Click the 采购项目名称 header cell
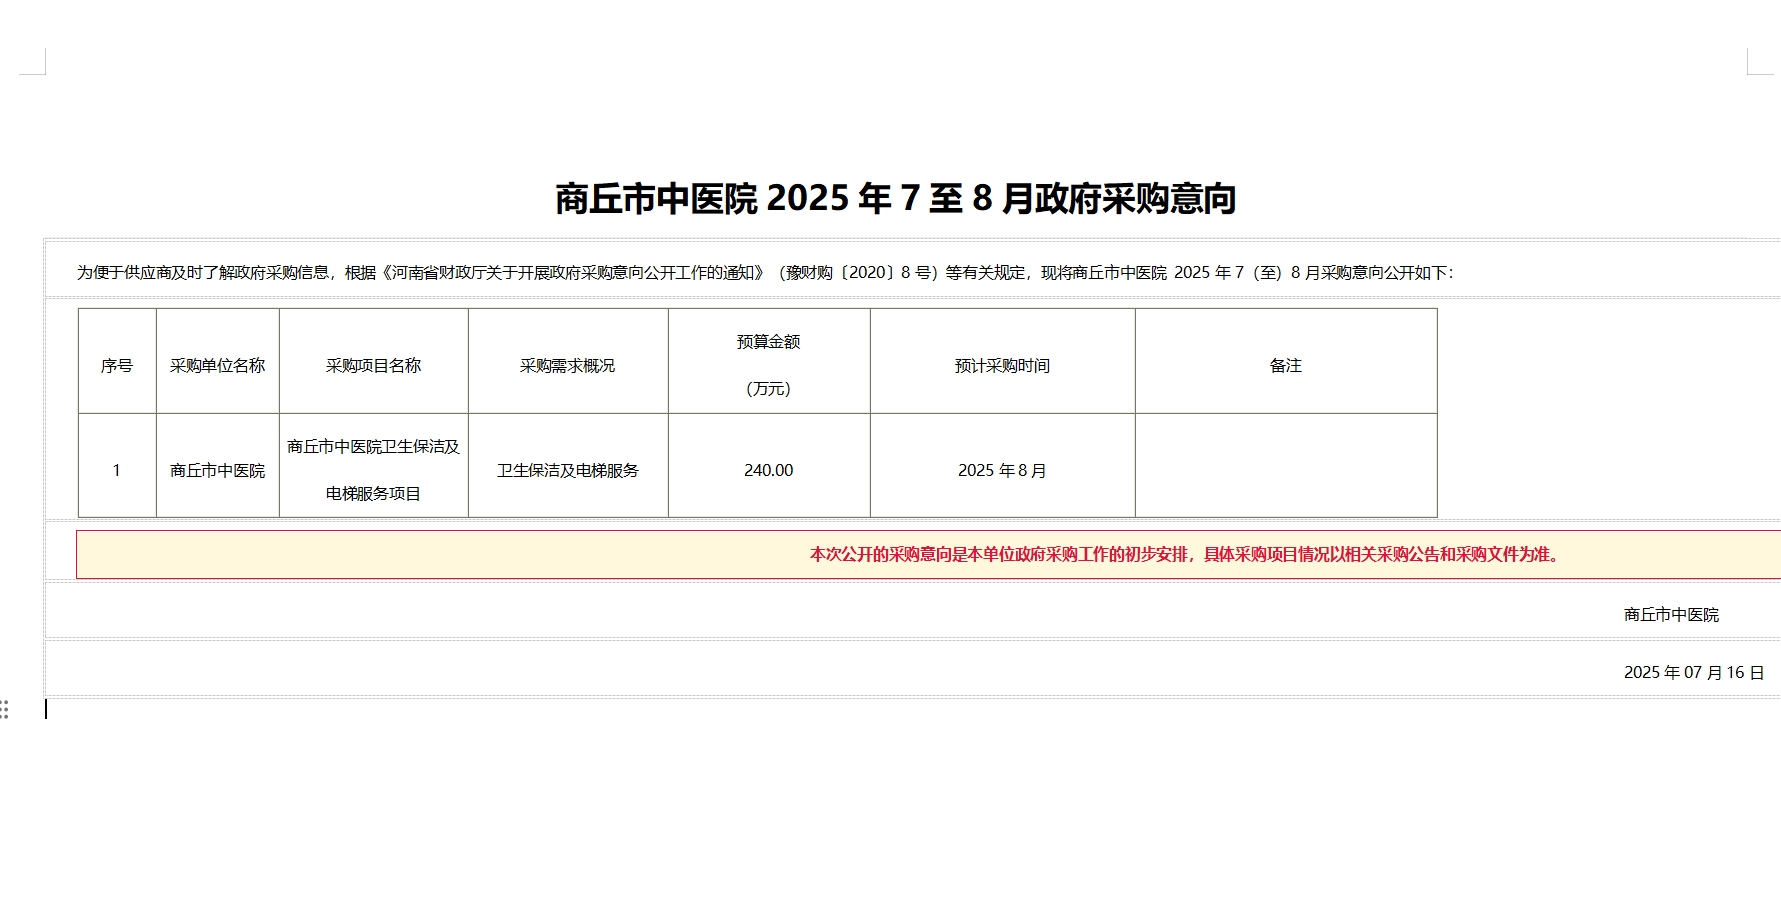The height and width of the screenshot is (912, 1781). pyautogui.click(x=373, y=366)
